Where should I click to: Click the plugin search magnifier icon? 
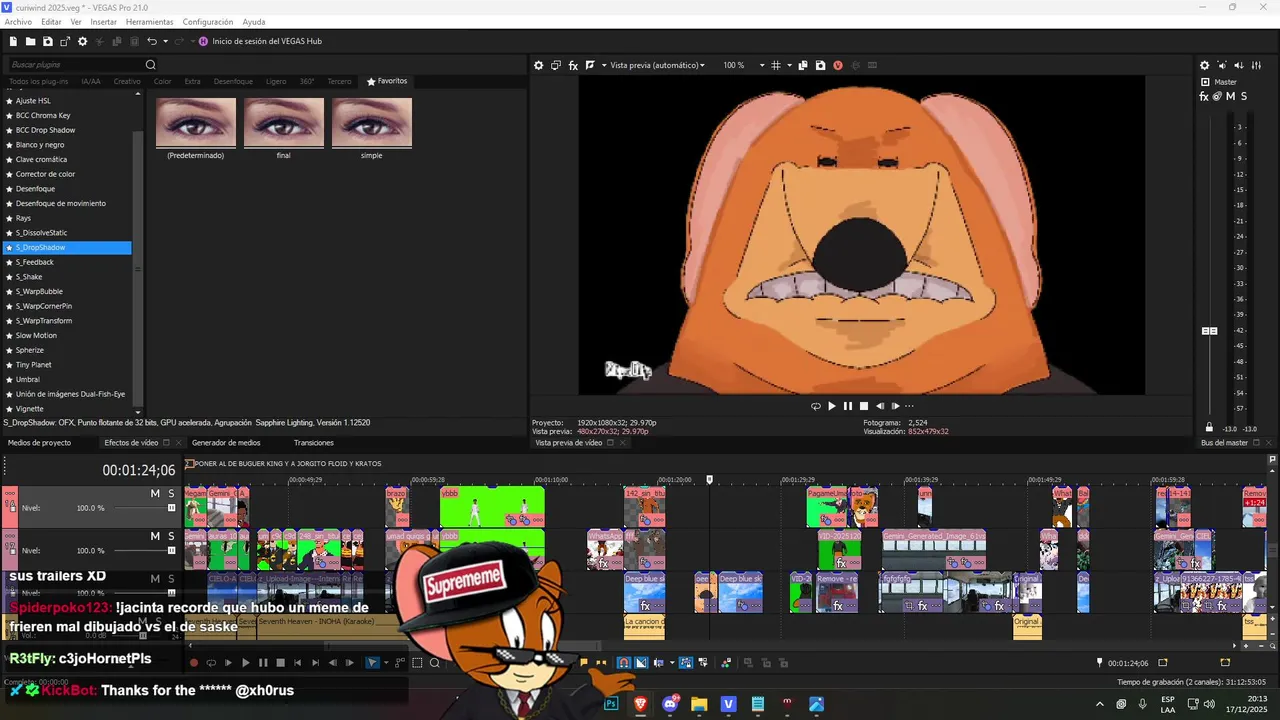(x=151, y=65)
